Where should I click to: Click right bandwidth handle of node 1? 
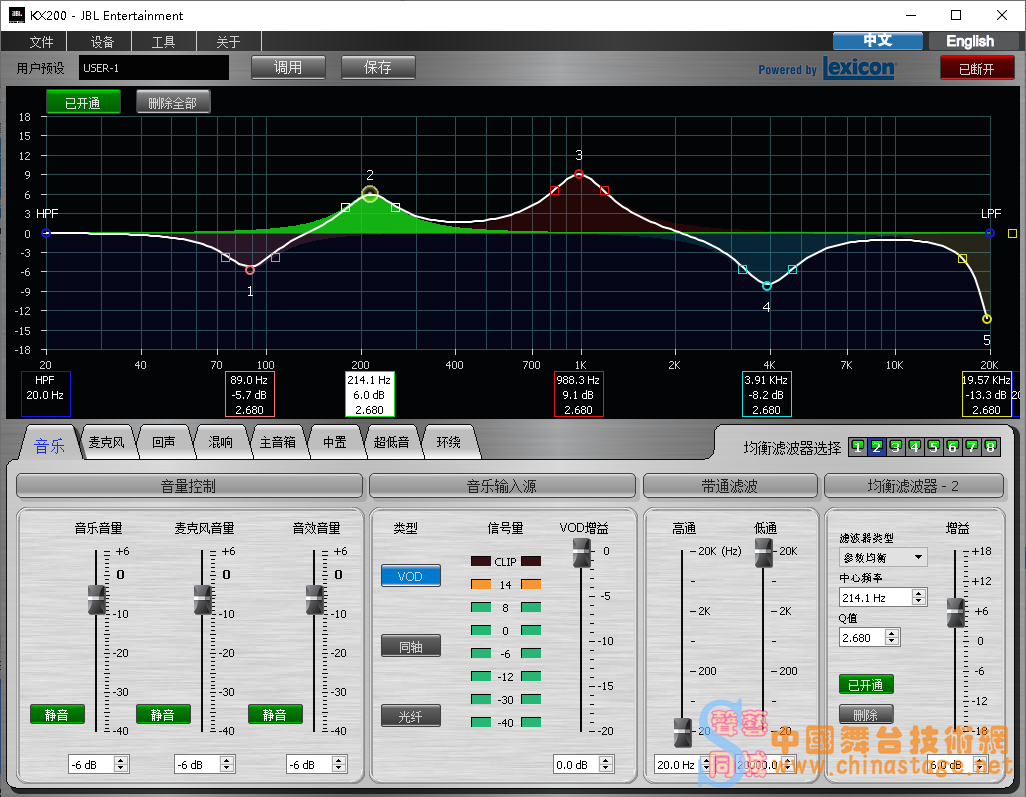tap(275, 257)
